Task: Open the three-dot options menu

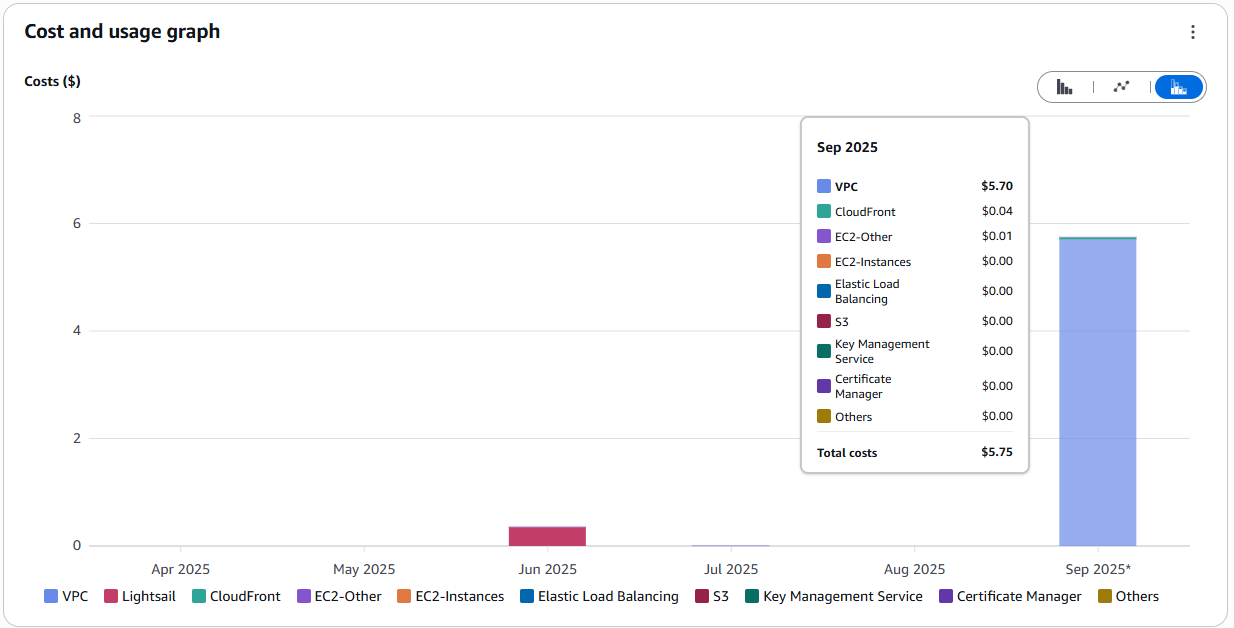Action: pos(1192,32)
